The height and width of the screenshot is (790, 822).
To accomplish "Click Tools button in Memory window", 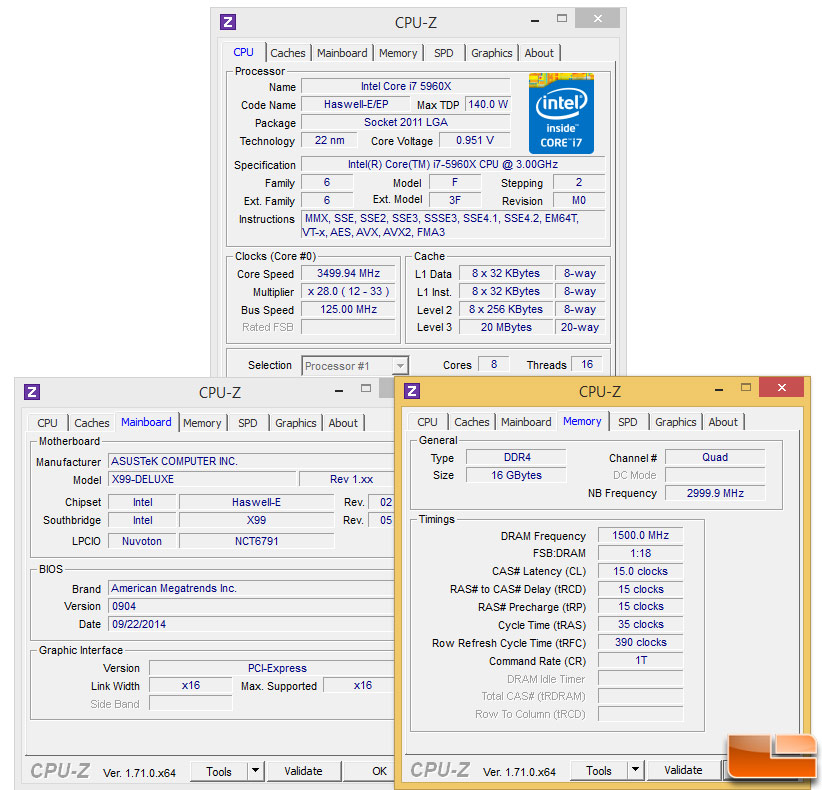I will [599, 770].
